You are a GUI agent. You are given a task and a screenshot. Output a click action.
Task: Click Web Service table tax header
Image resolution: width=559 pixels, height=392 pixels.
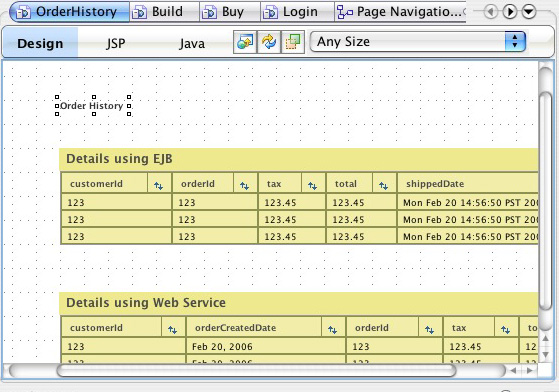[459, 328]
